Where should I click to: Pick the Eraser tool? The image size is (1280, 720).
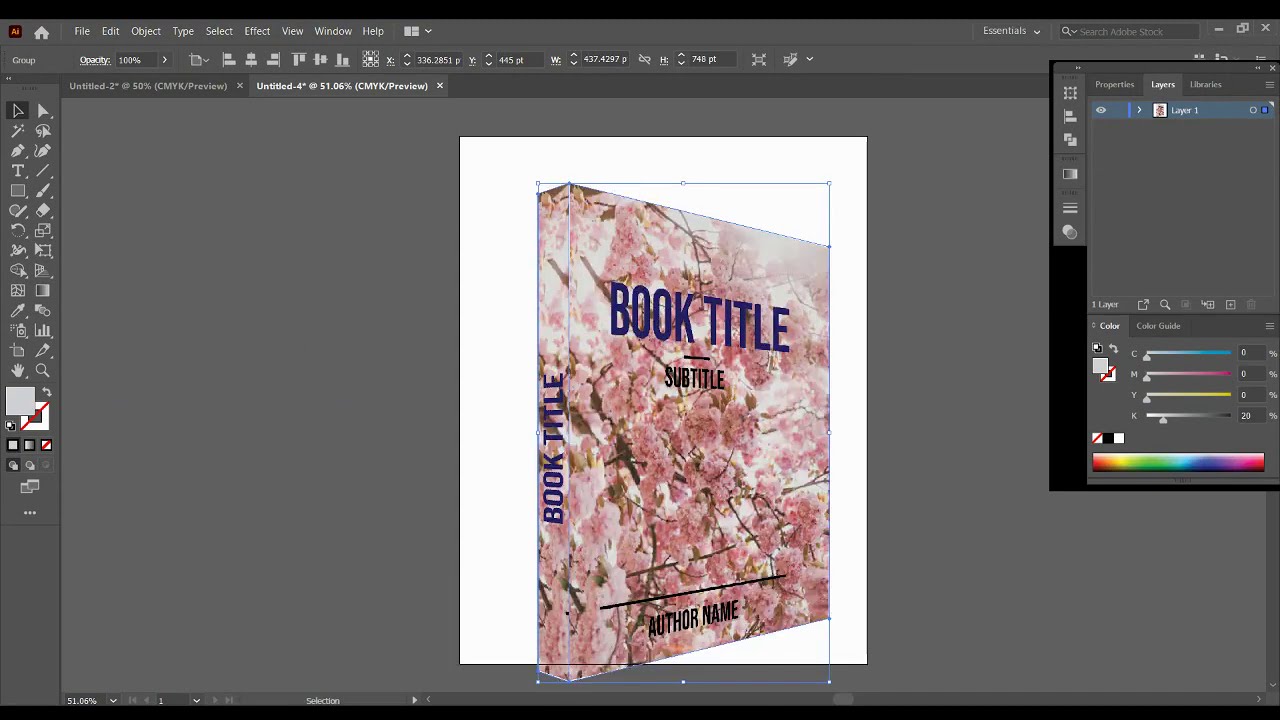[43, 211]
